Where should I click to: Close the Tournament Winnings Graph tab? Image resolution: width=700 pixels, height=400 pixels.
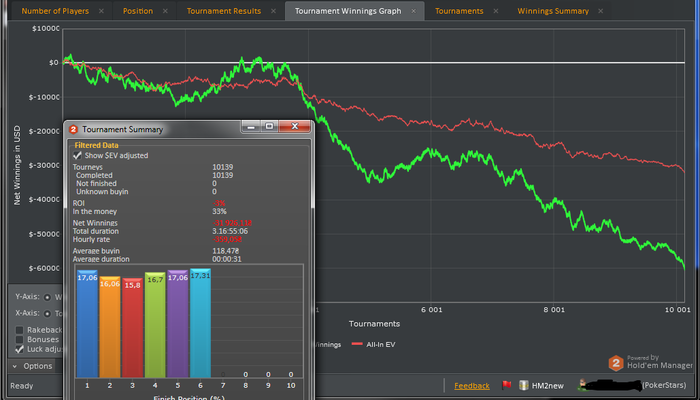pos(414,11)
